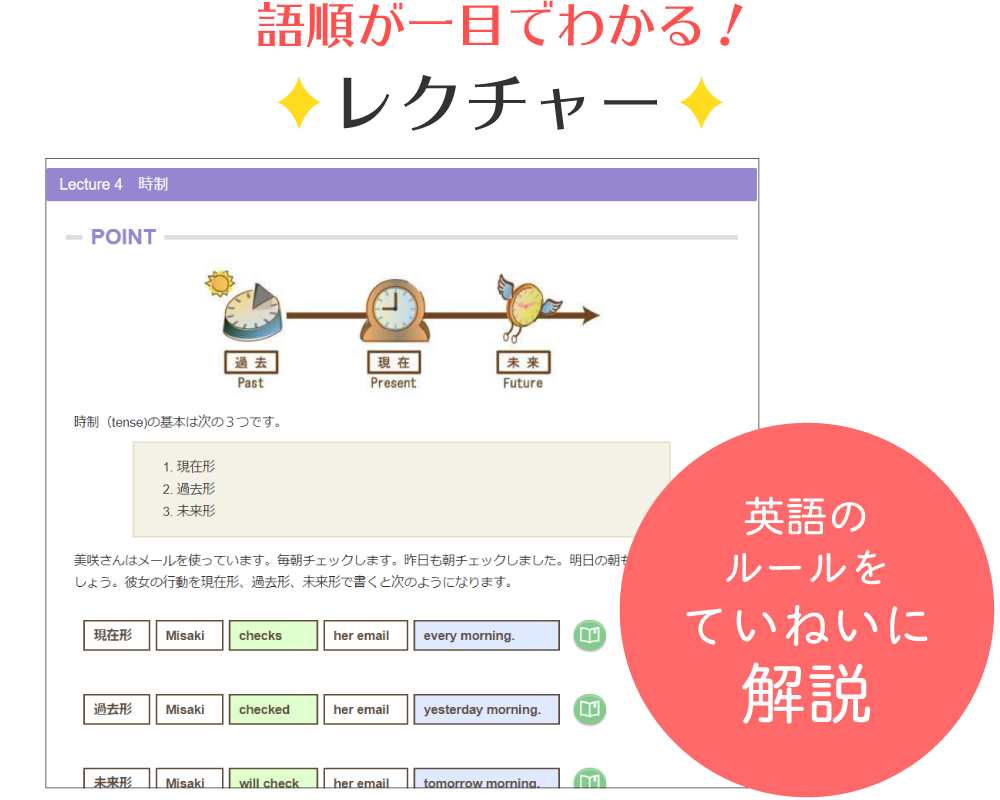Click the green book icon beside 'every morning.'
The image size is (1000, 800).
tap(589, 636)
